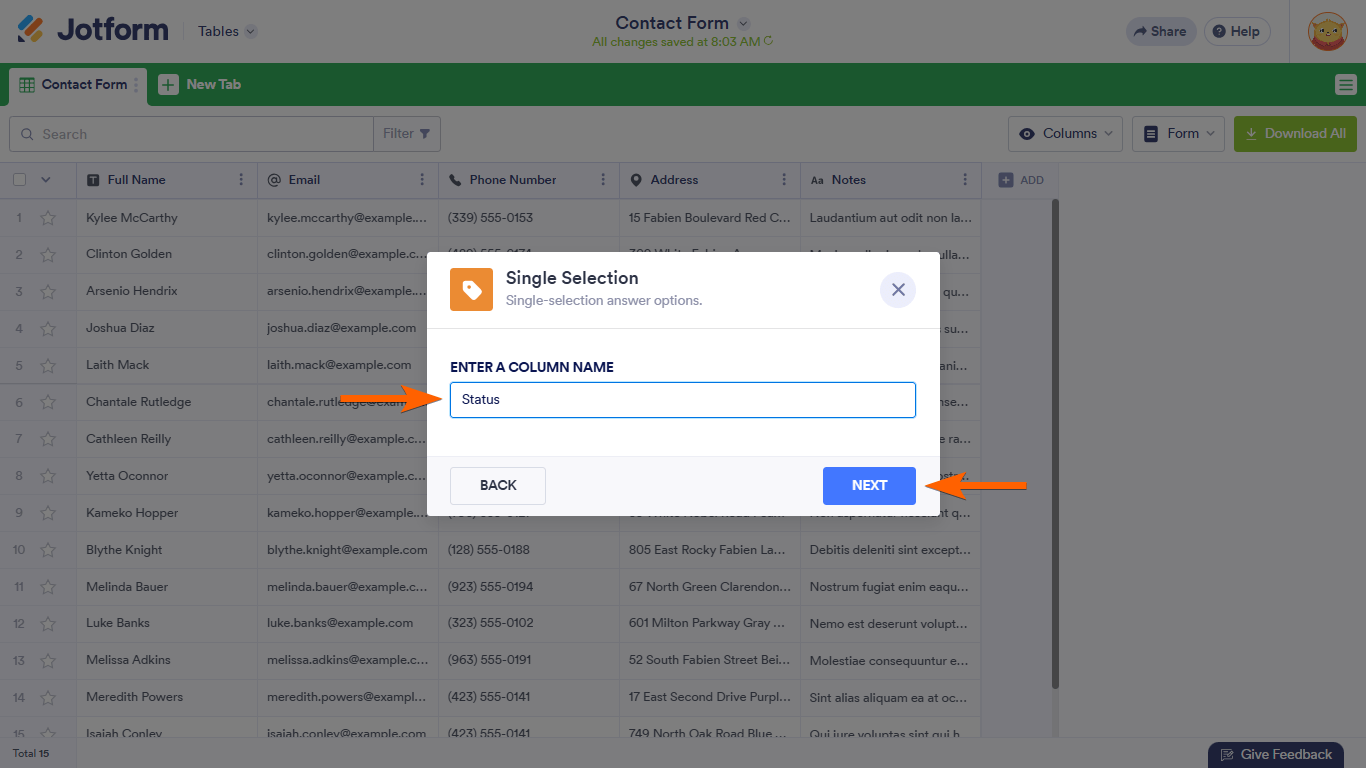
Task: Click the phone cell (963) 555-0191
Action: pos(529,661)
